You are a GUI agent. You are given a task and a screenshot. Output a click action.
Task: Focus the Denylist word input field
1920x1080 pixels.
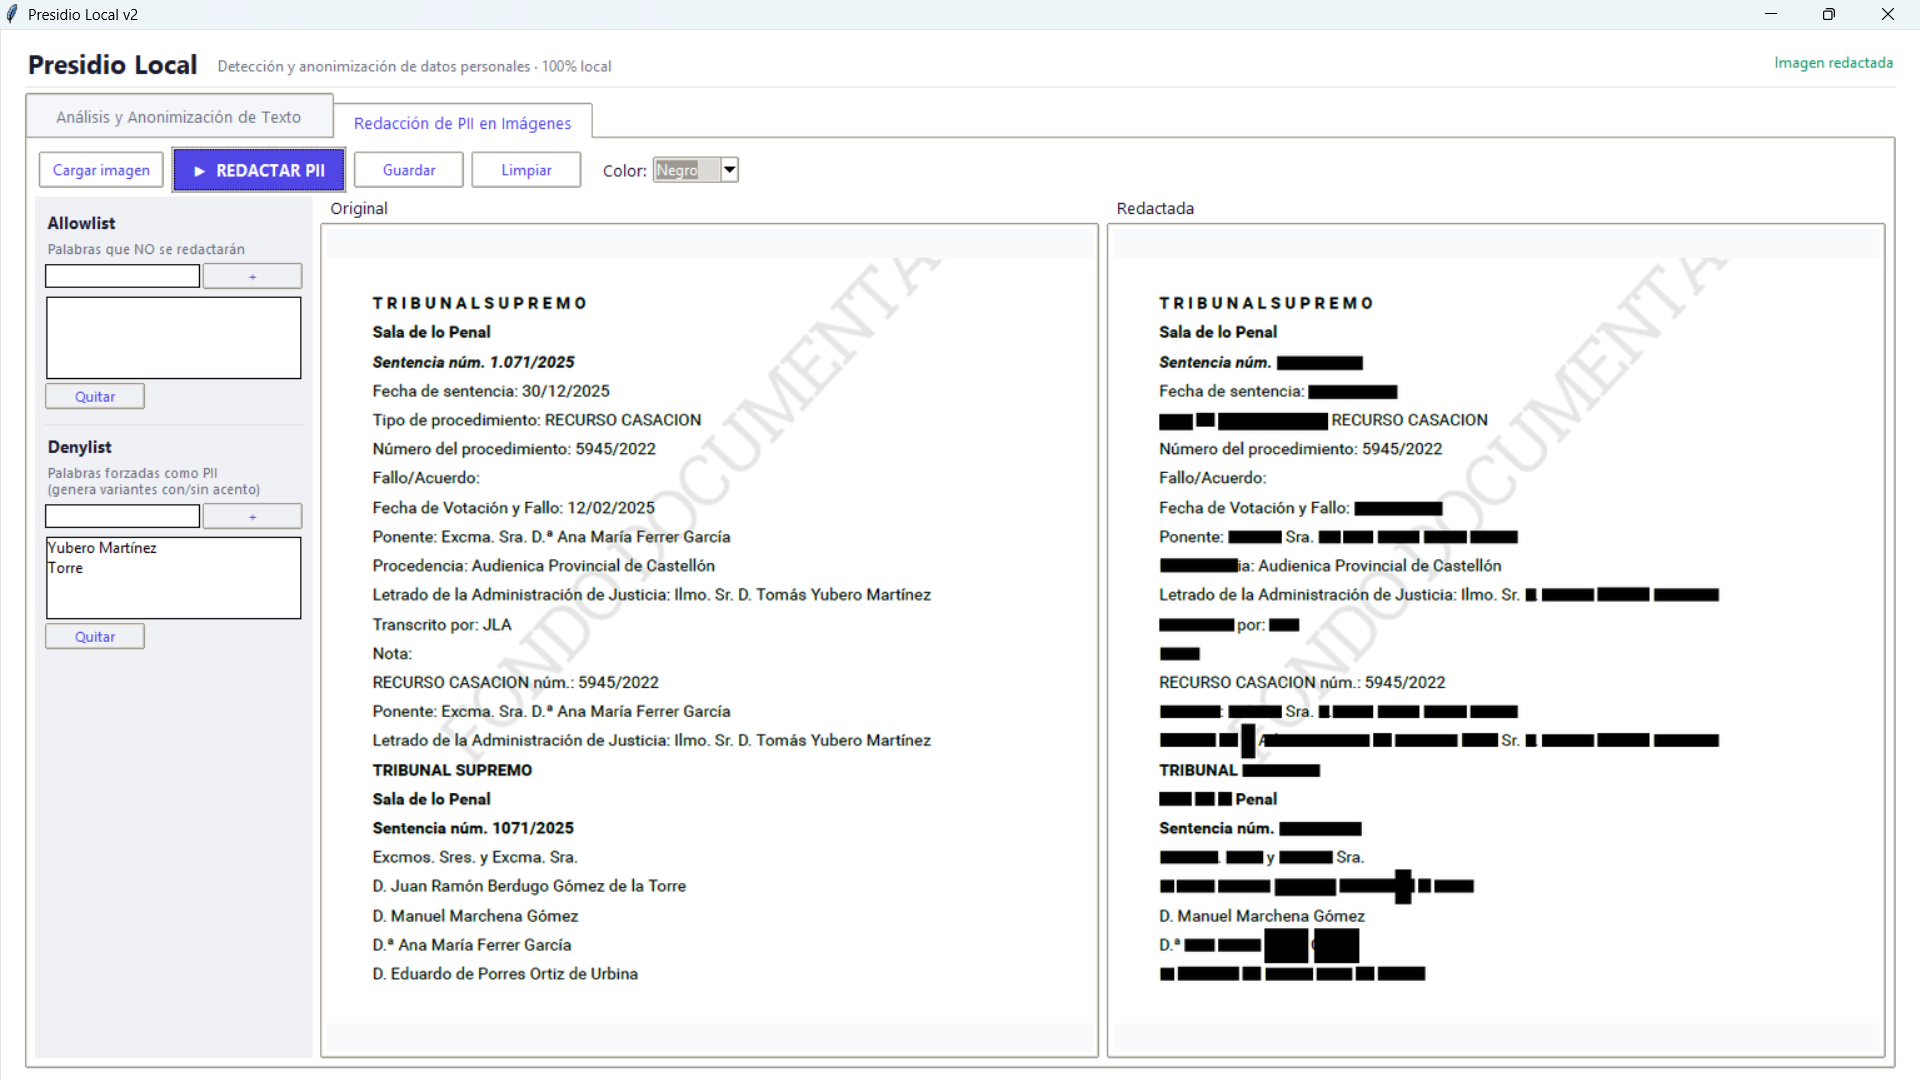pos(122,516)
